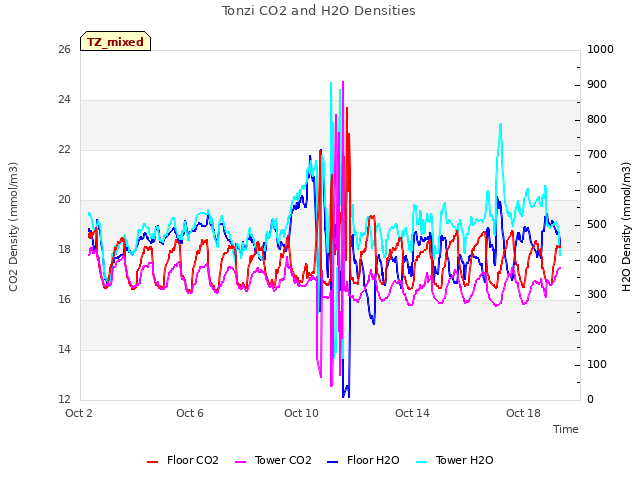Image resolution: width=640 pixels, height=480 pixels.
Task: Click the 0 right axis tick label
Action: point(591,400)
